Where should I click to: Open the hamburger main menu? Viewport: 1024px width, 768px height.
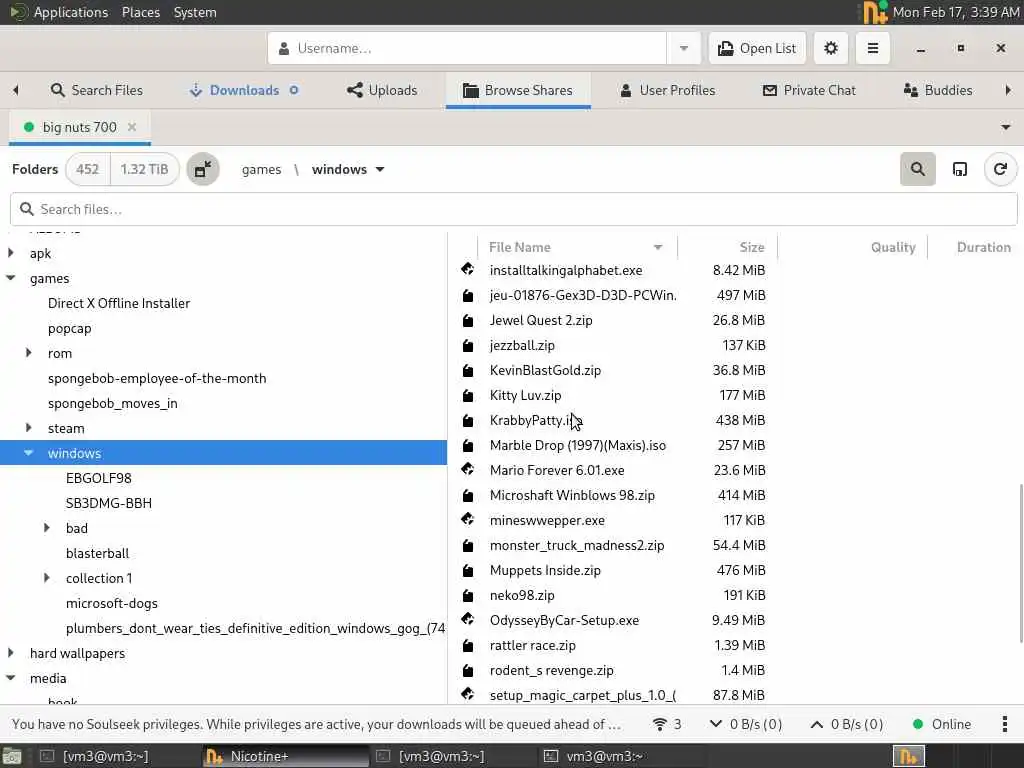(x=872, y=48)
